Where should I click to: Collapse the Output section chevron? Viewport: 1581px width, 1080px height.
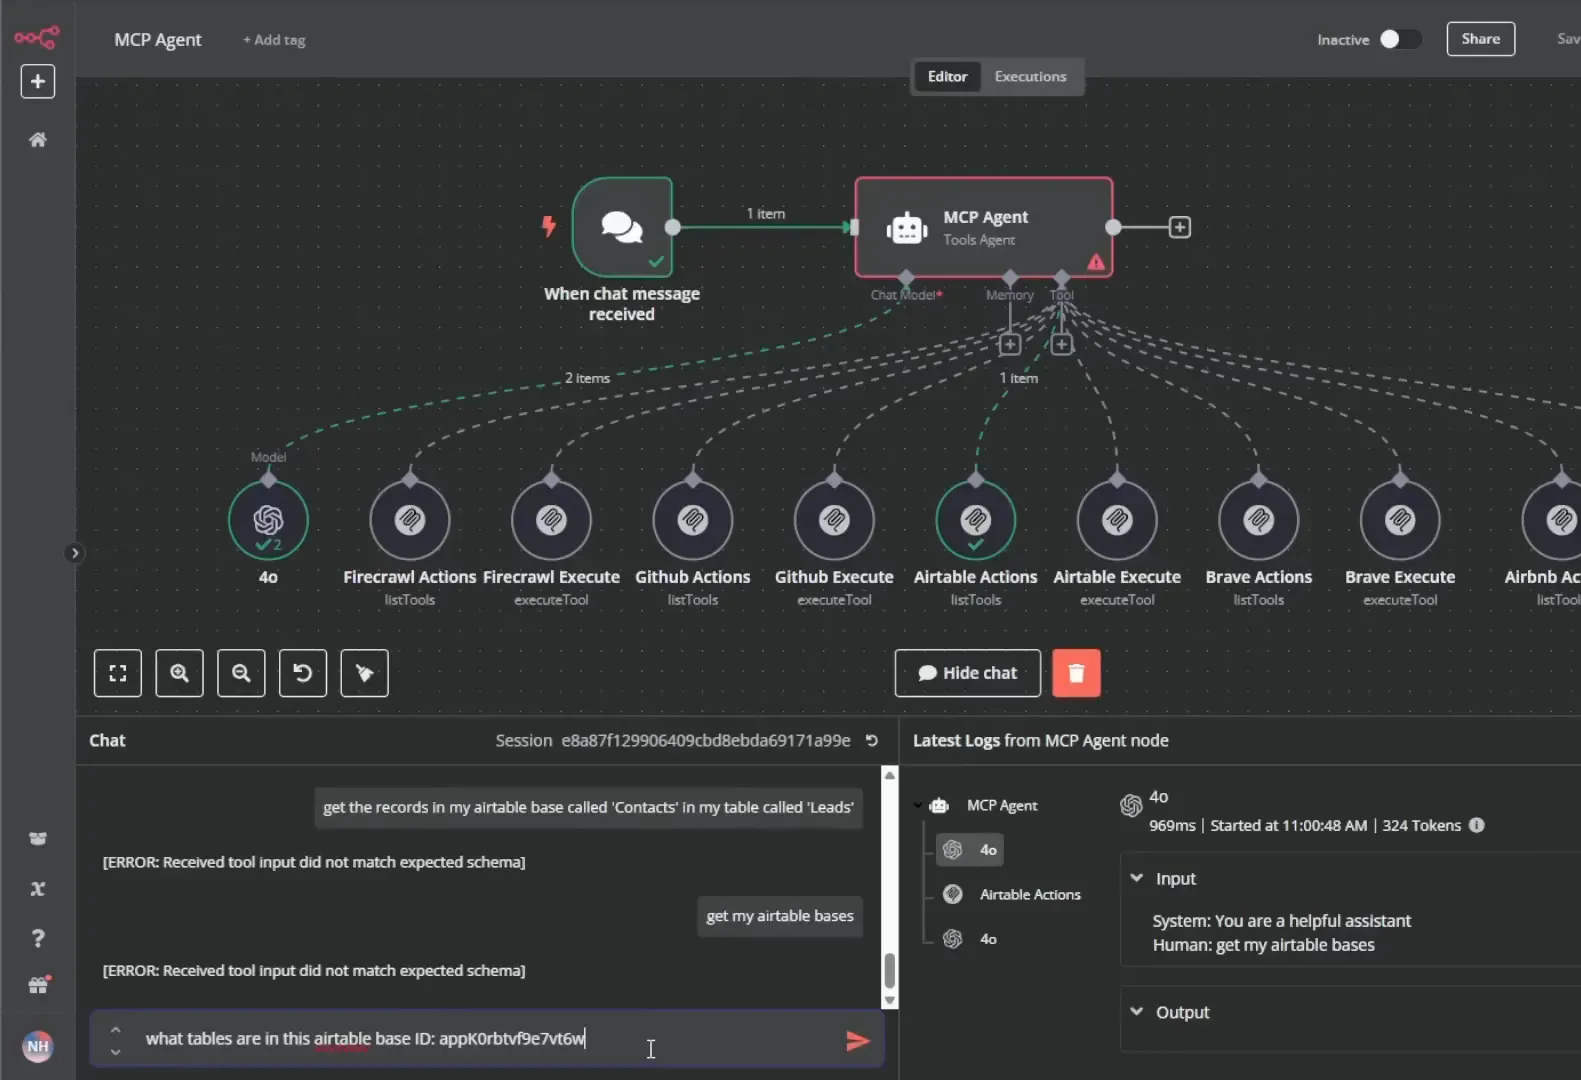[x=1137, y=1012]
